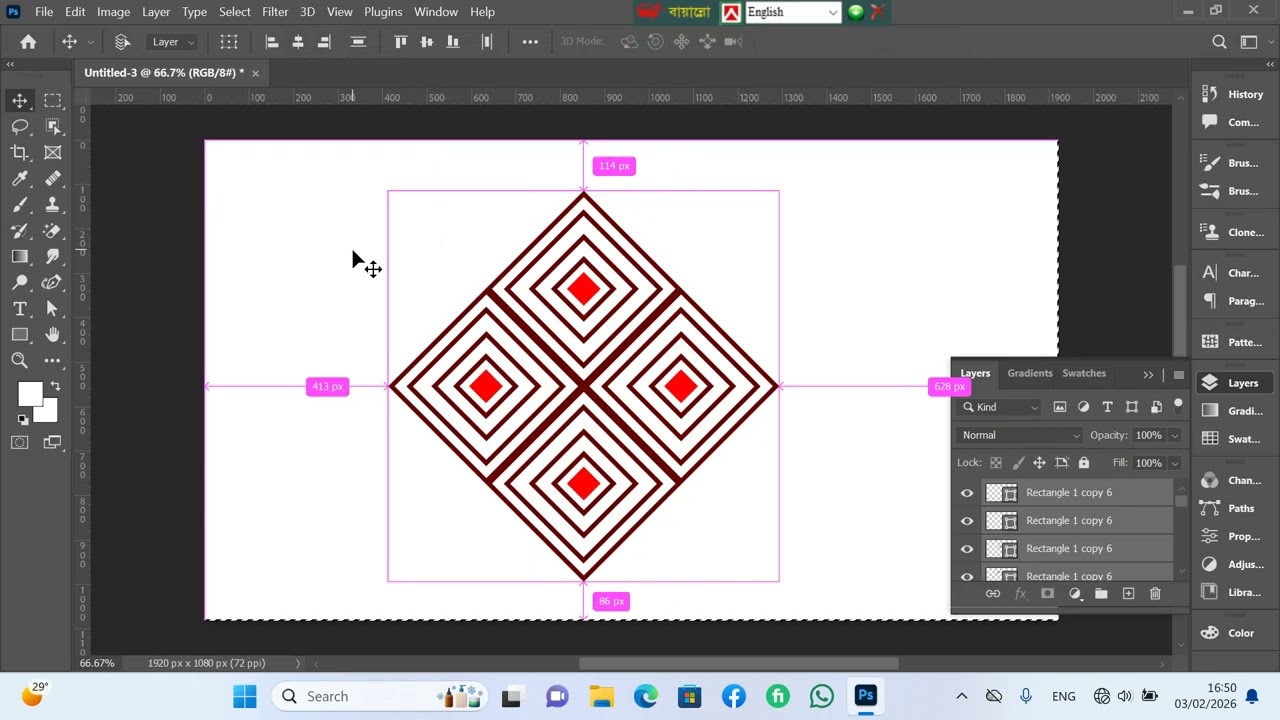Select the Gradient tool
This screenshot has height=720, width=1280.
tap(20, 256)
